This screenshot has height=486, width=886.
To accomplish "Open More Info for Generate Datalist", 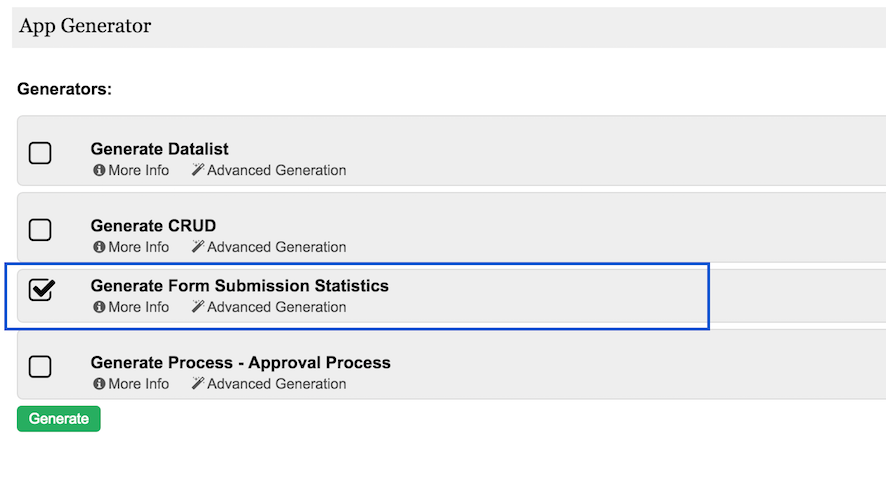I will 138,171.
